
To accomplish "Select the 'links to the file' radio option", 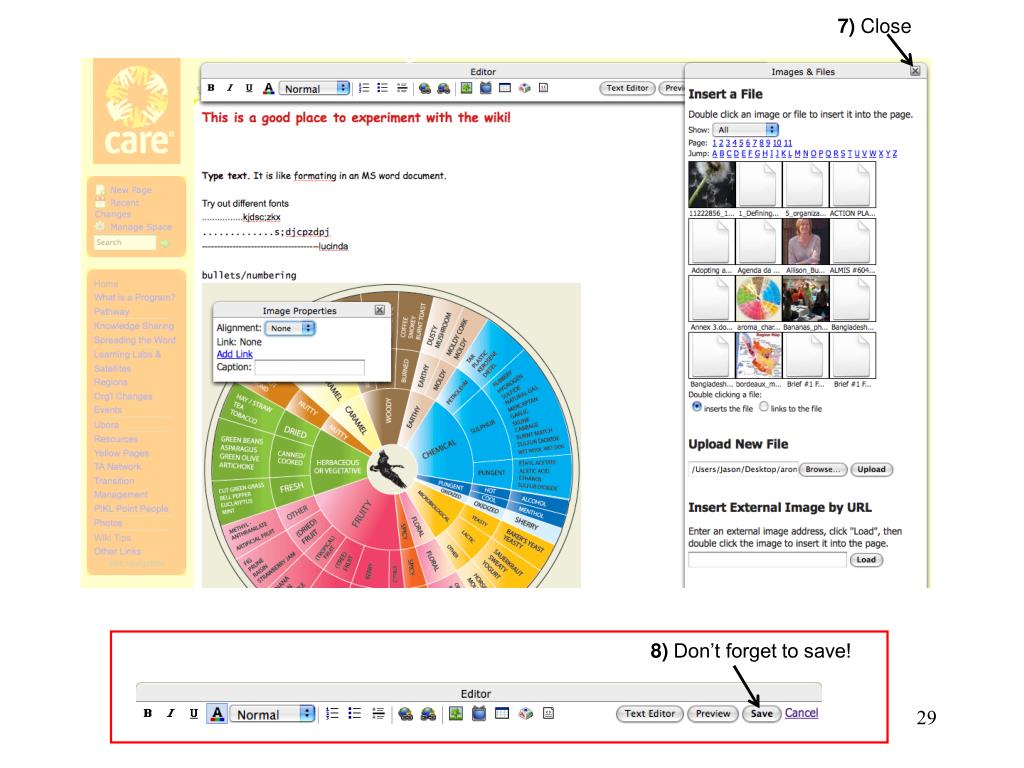I will coord(763,407).
